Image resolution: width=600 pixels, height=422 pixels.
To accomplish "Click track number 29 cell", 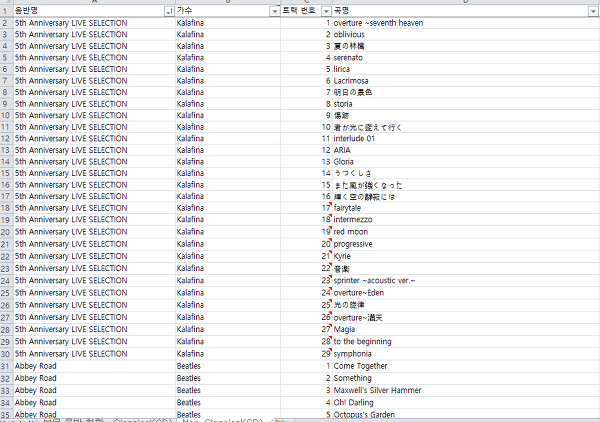I will (306, 354).
